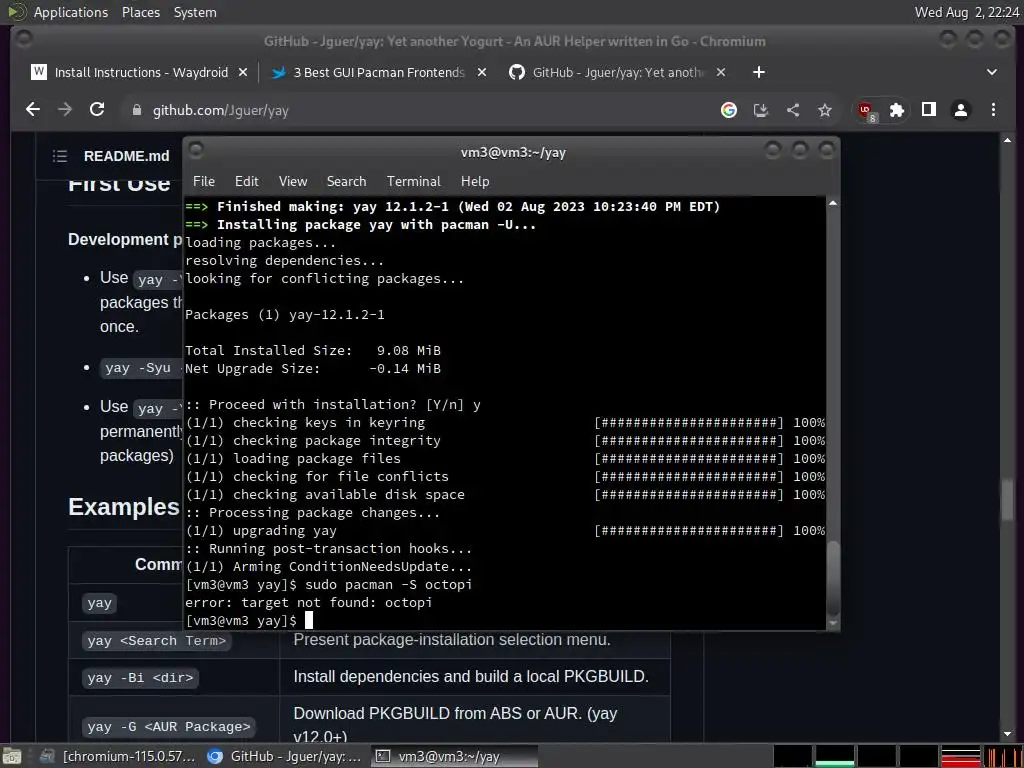This screenshot has height=768, width=1024.
Task: Click Chromium page scrollbar up arrow
Action: pos(1007,140)
